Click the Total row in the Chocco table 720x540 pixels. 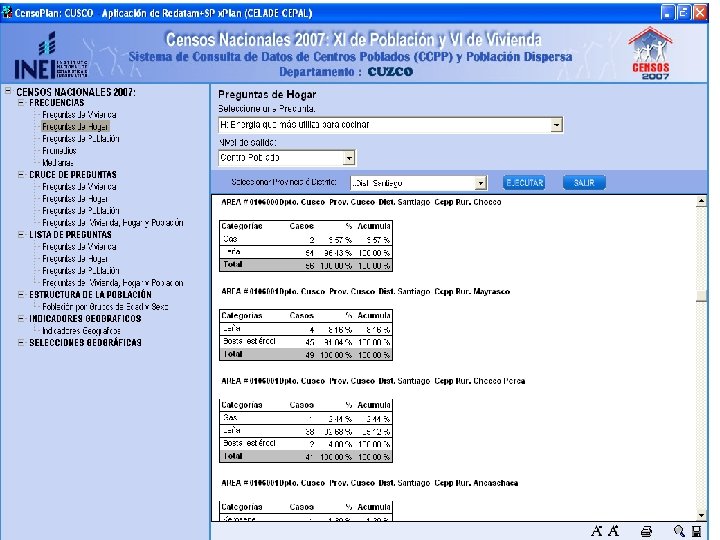coord(306,265)
